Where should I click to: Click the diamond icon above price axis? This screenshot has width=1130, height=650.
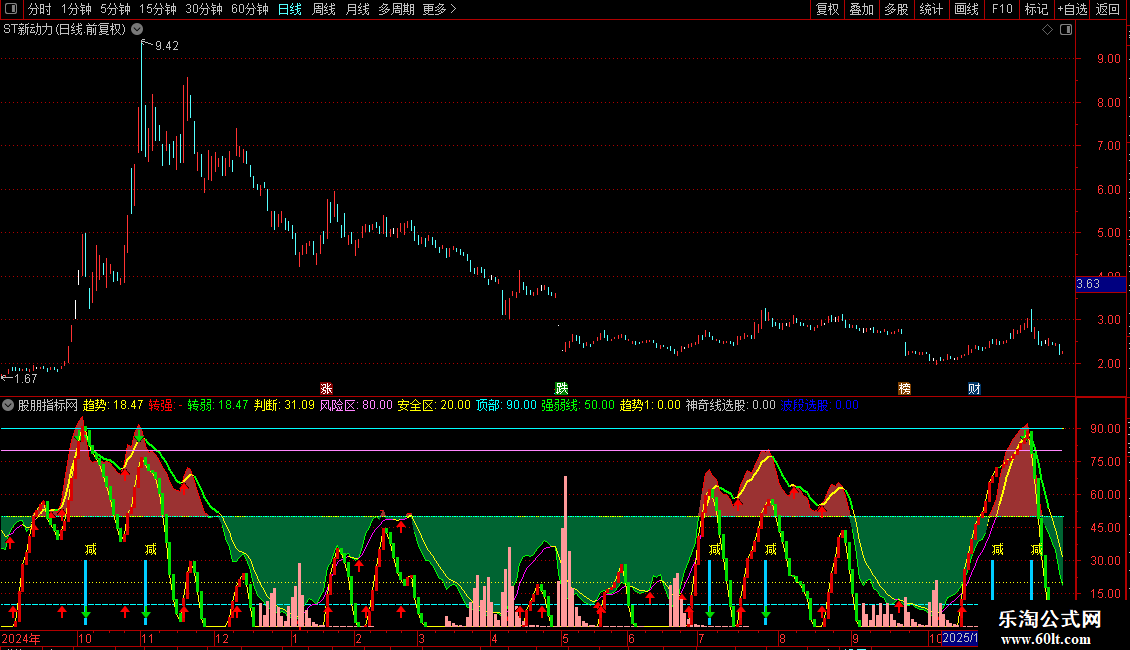(x=1048, y=30)
